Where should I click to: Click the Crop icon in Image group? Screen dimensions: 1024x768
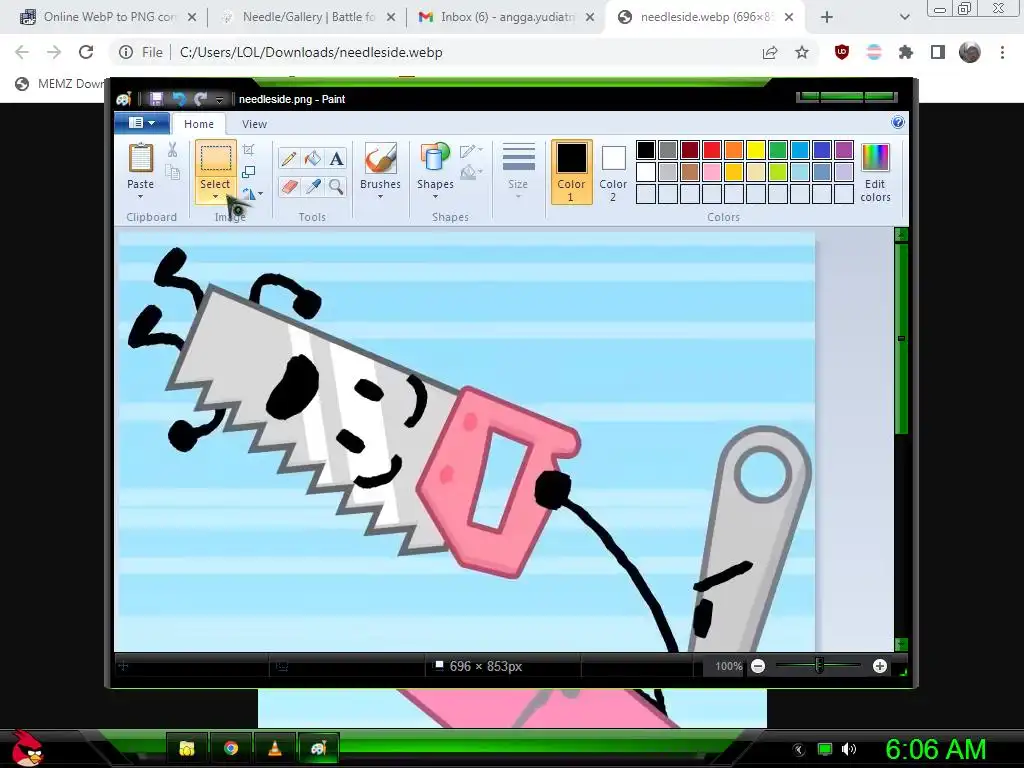click(248, 150)
